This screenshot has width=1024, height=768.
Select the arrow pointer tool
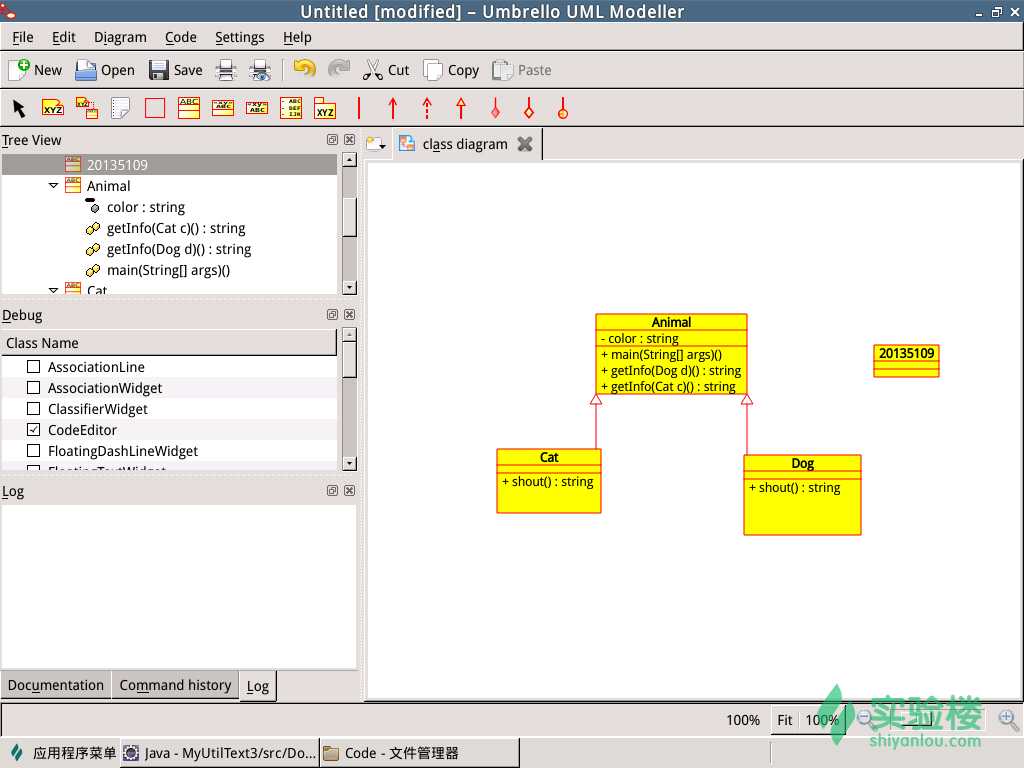19,108
